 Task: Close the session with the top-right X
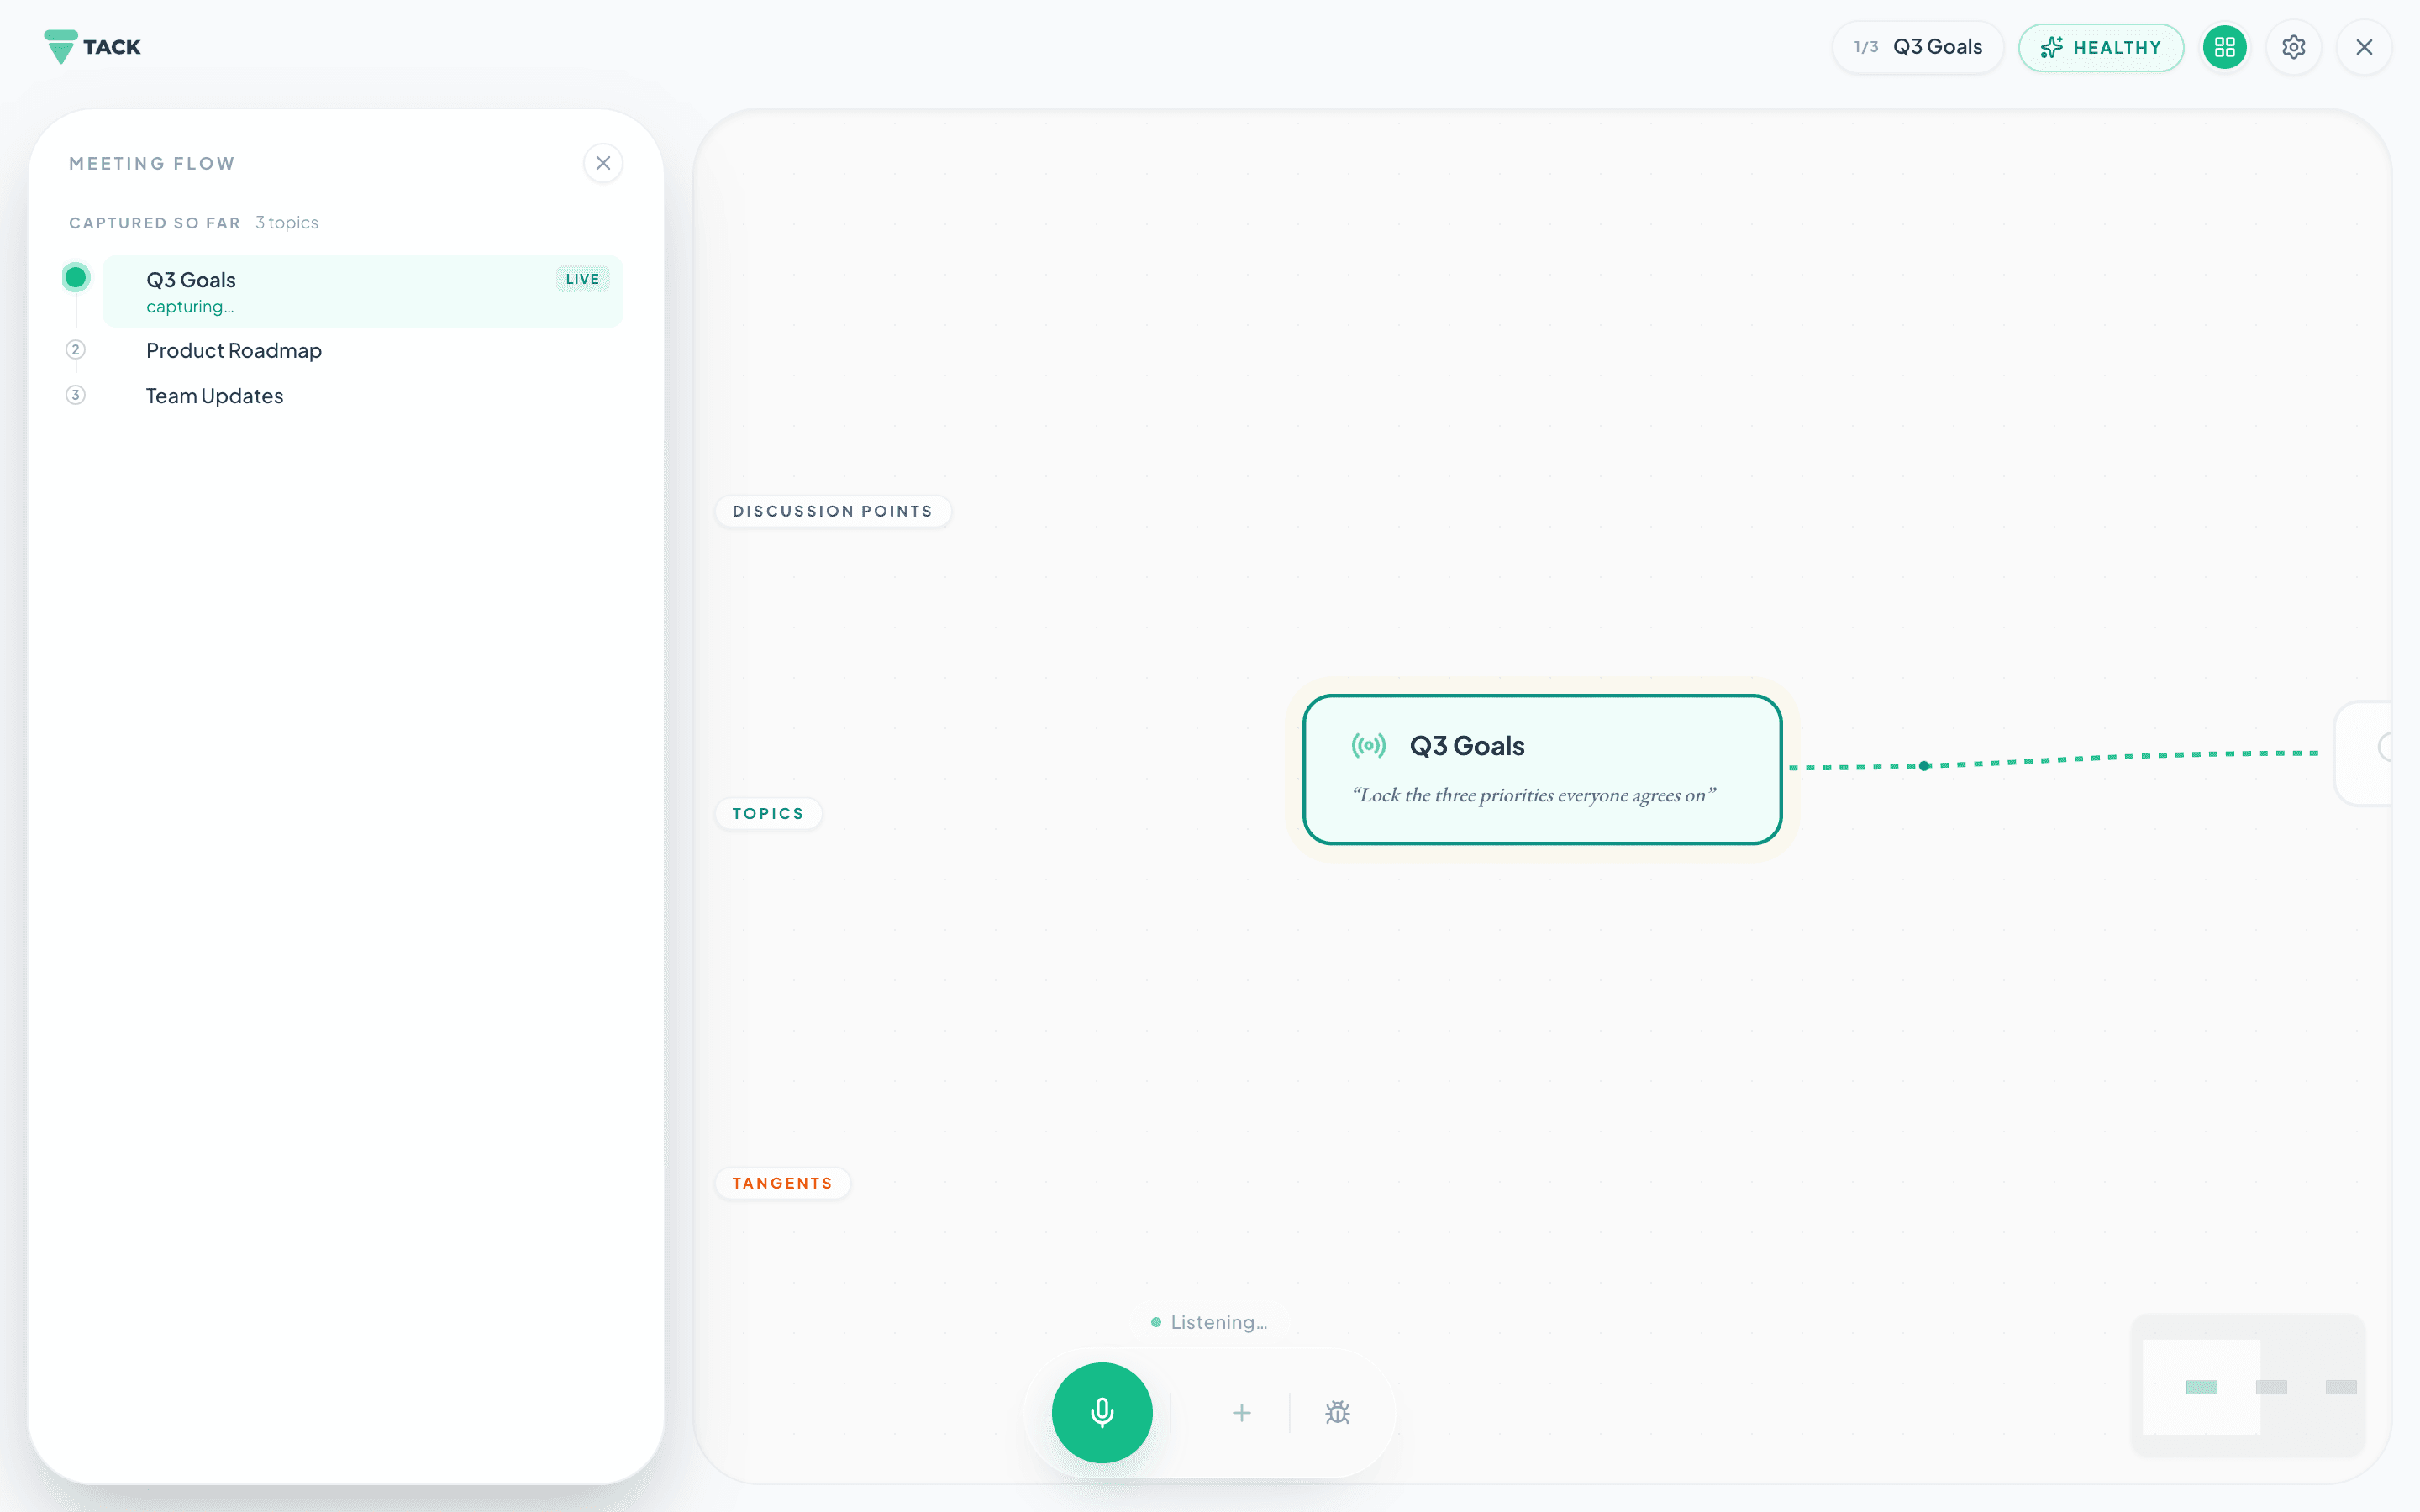tap(2364, 47)
